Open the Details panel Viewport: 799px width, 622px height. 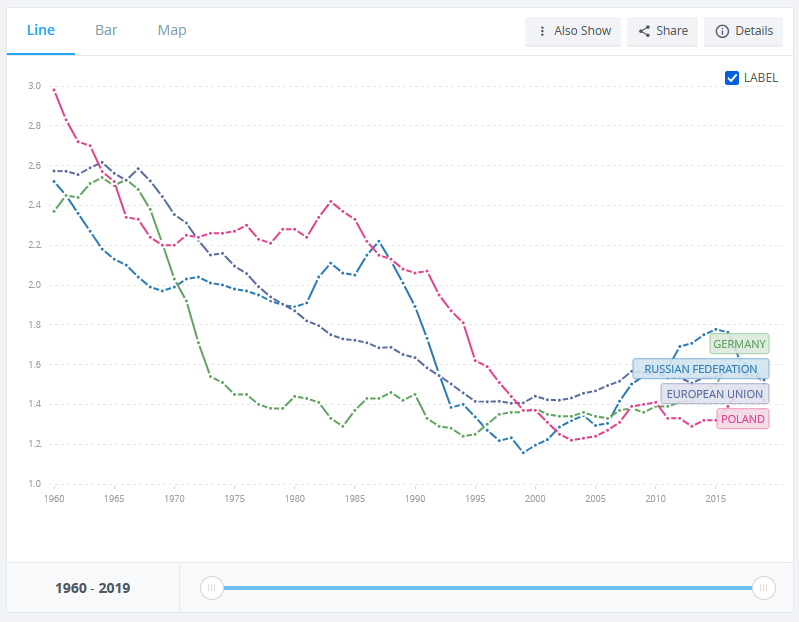tap(743, 31)
